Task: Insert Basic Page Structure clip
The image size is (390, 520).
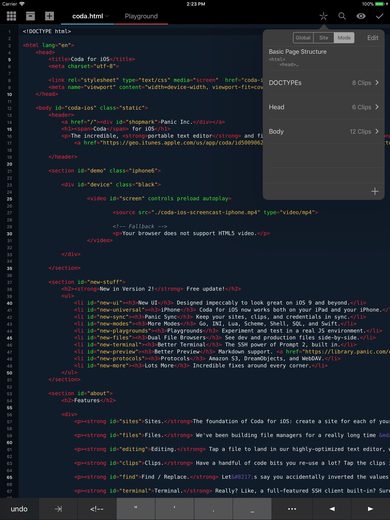Action: [324, 58]
